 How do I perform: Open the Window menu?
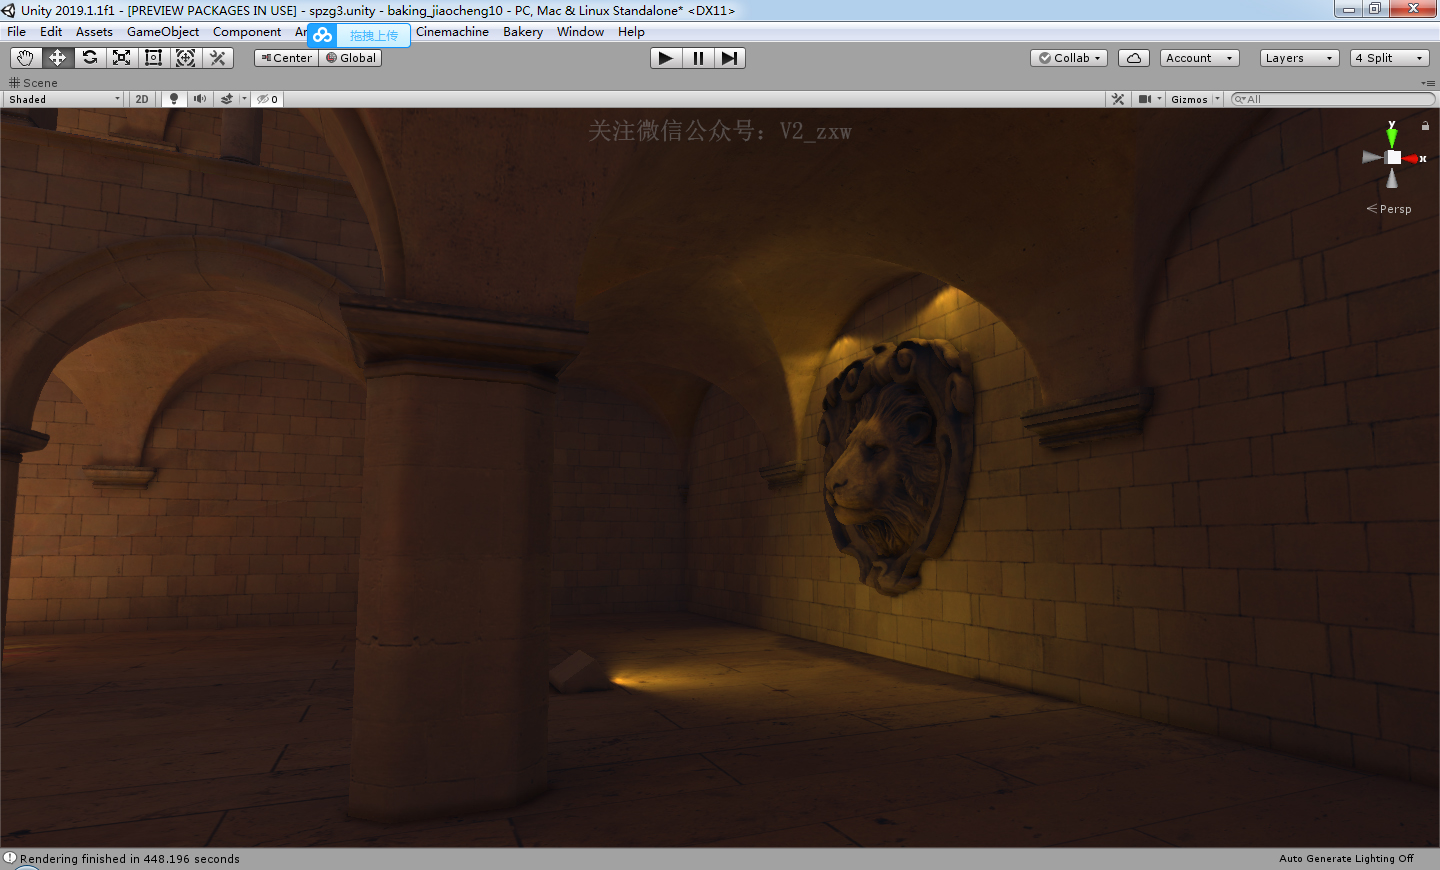[580, 32]
